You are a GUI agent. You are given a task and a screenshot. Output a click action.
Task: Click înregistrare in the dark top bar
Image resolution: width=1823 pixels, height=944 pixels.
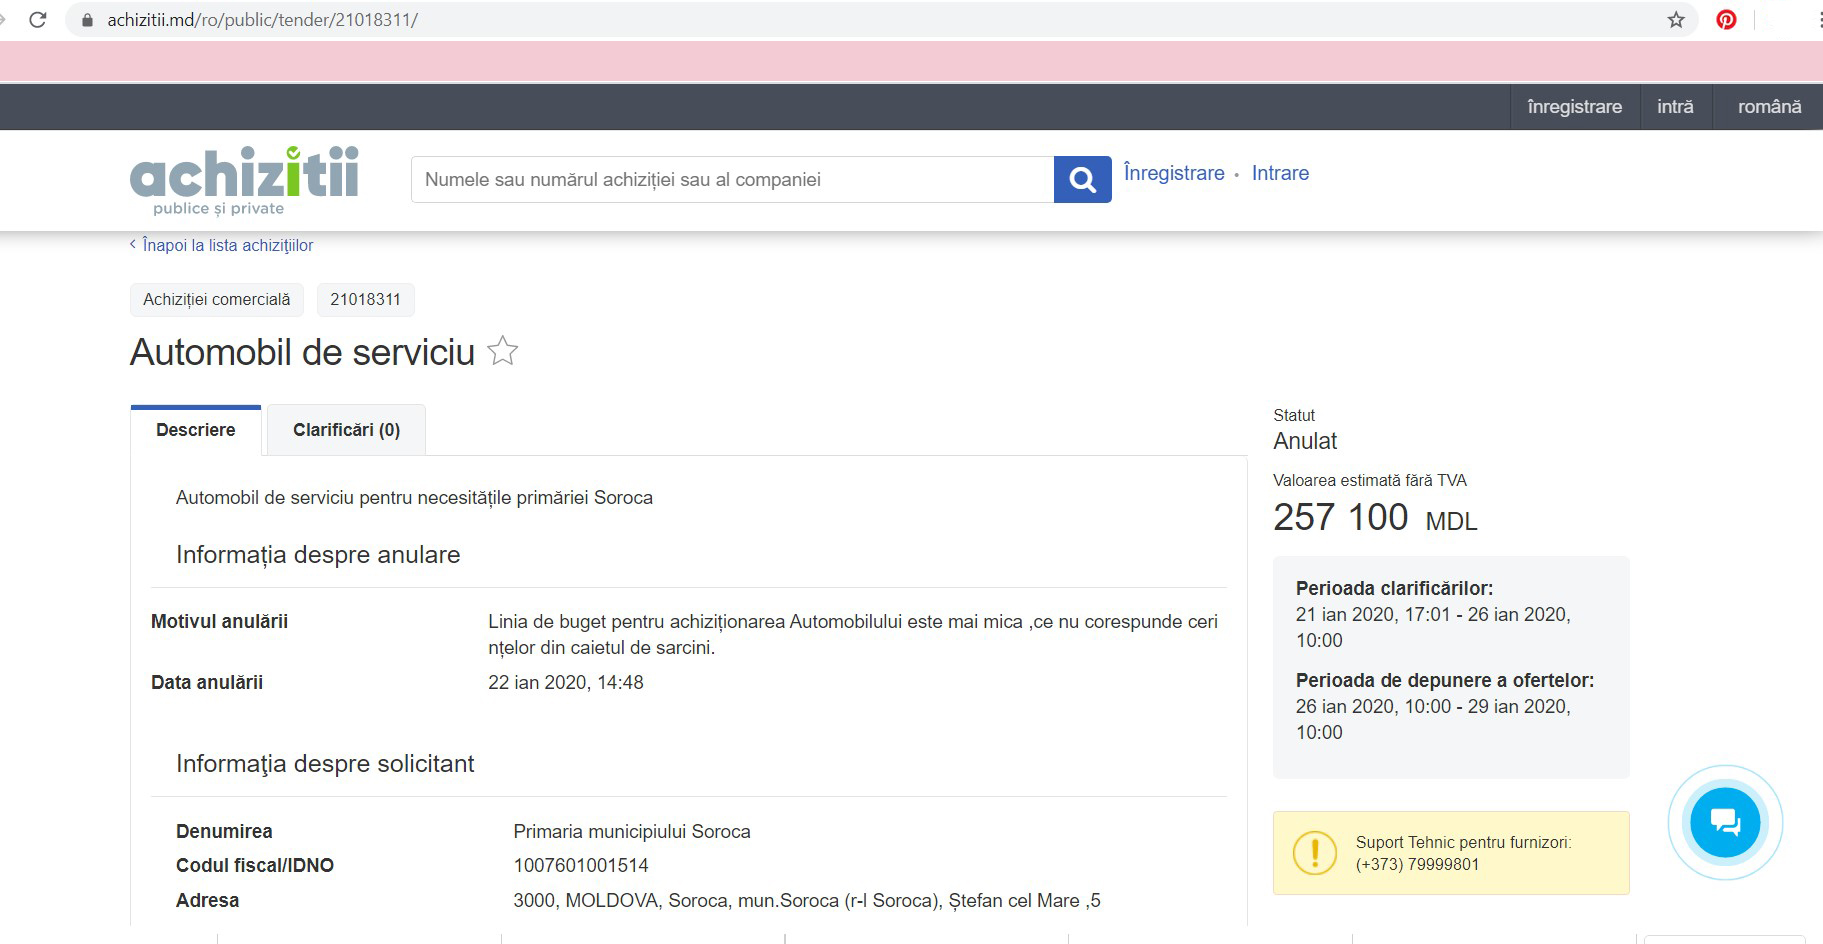[x=1574, y=107]
